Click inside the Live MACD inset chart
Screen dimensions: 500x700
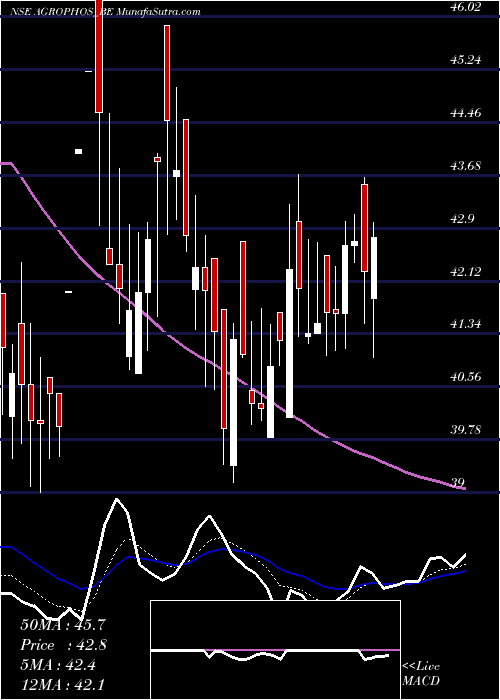[275, 650]
